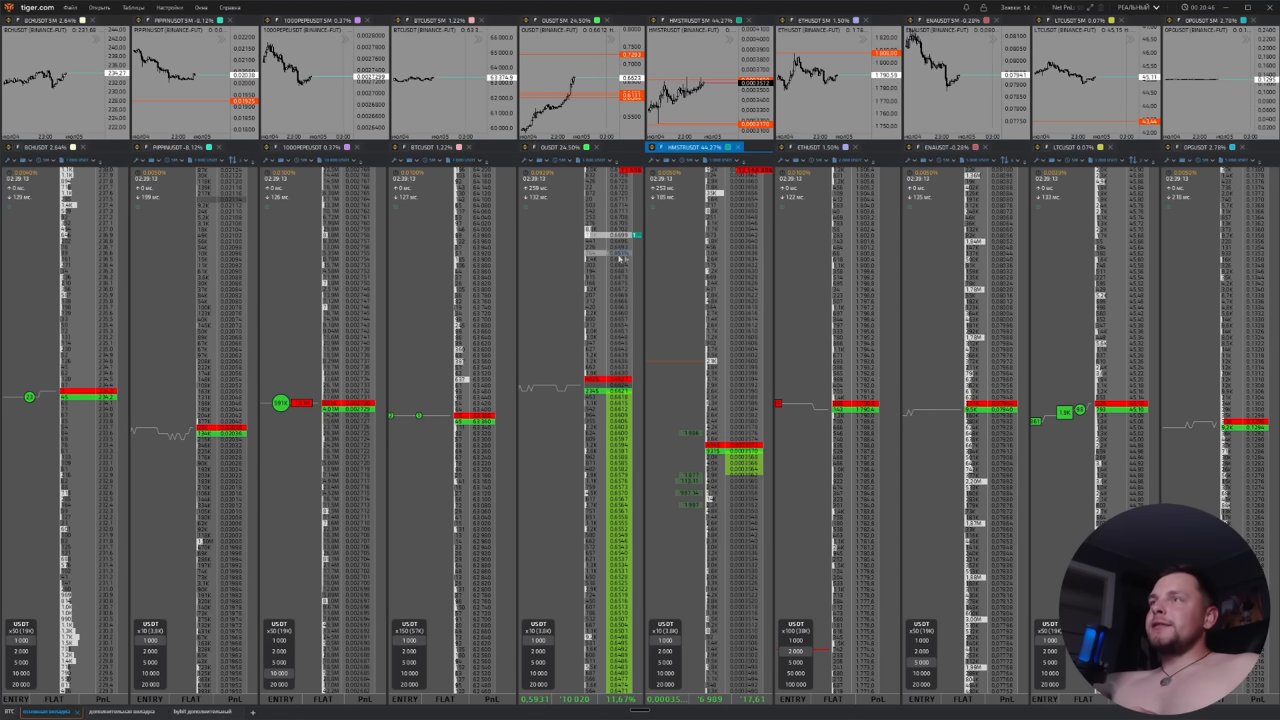Click the tiger.com logo icon
1280x720 pixels.
(9, 8)
